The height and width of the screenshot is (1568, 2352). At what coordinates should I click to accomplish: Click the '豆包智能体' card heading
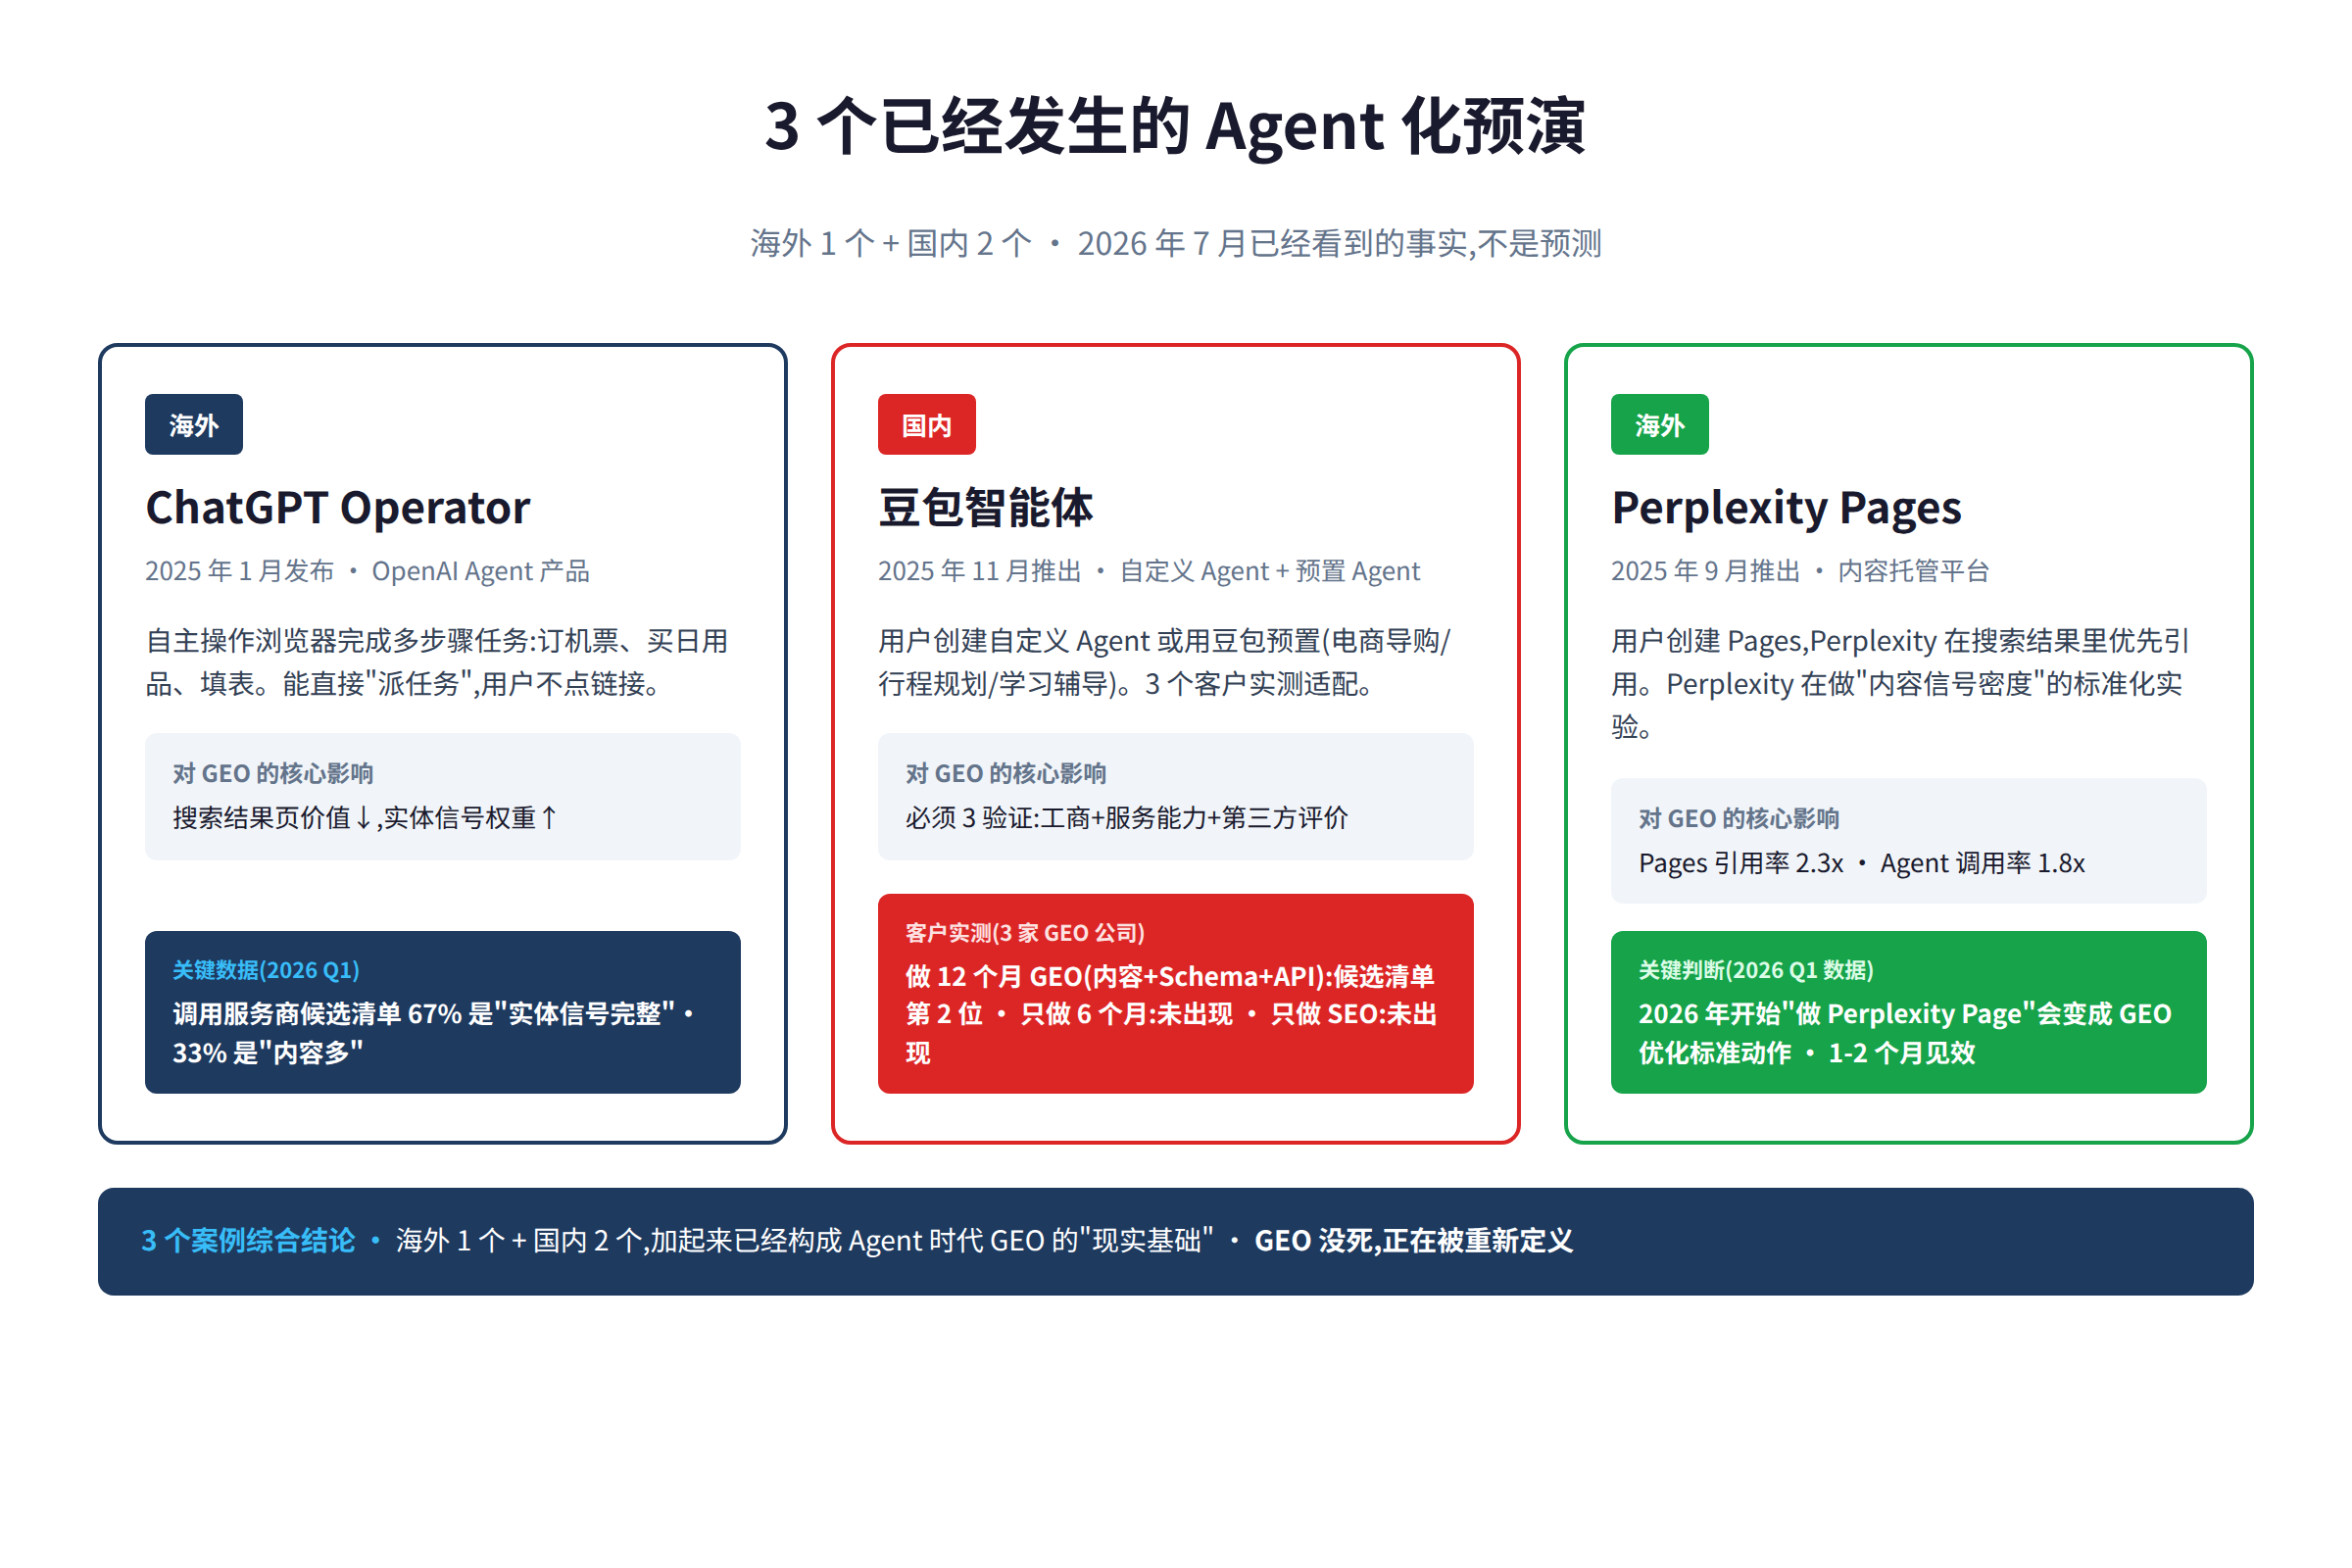tap(985, 508)
